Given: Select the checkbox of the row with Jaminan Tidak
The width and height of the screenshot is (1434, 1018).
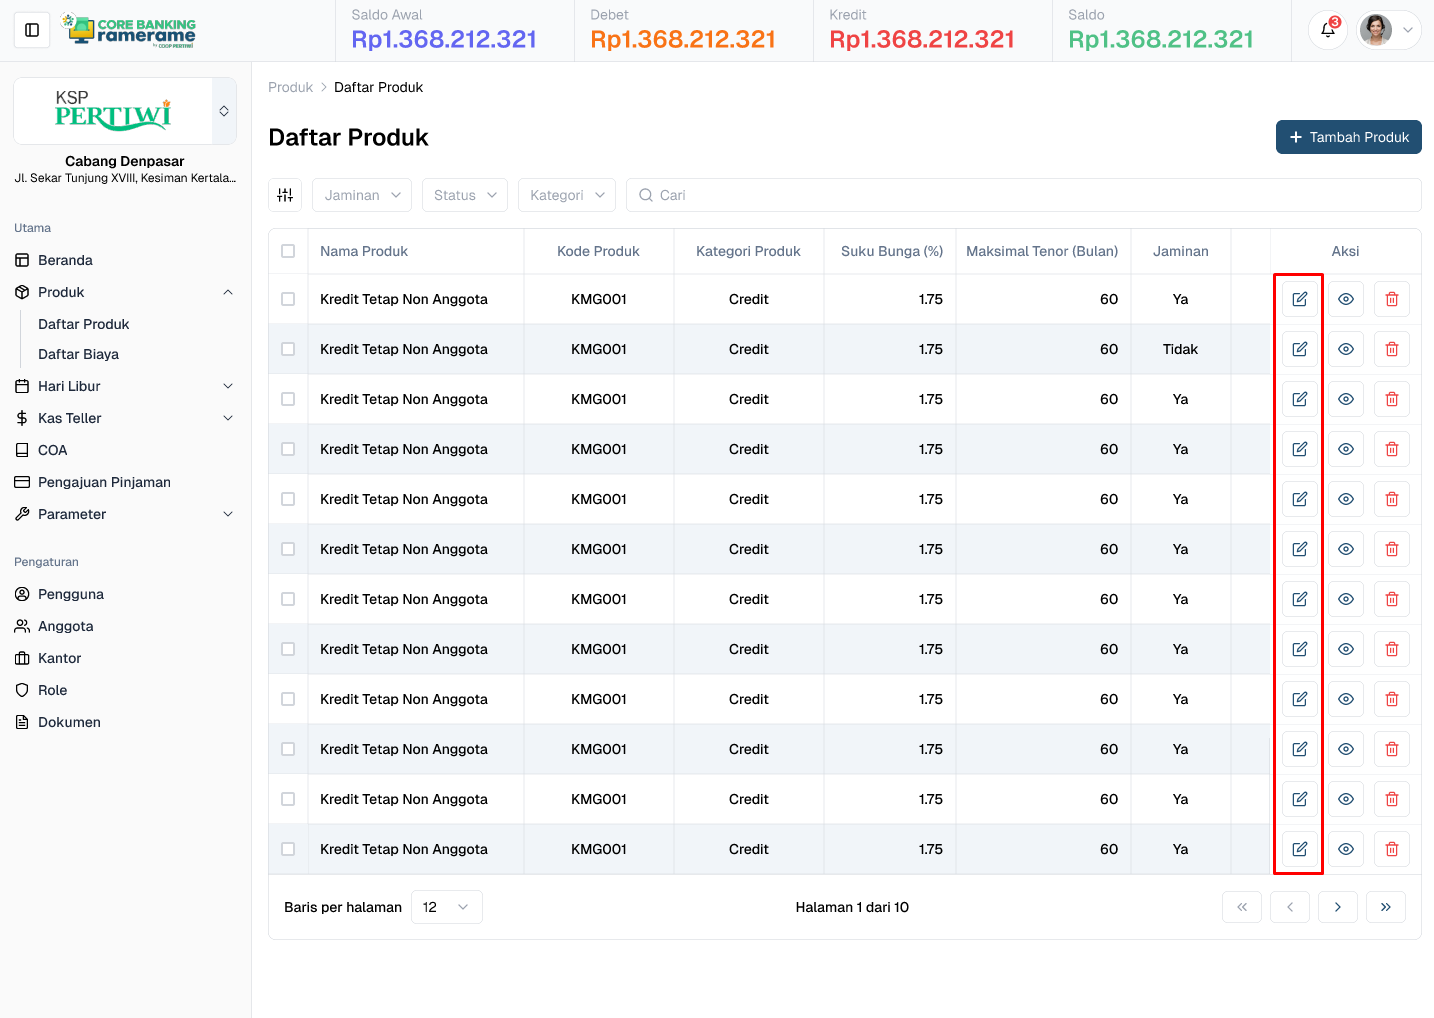Looking at the screenshot, I should click(288, 349).
